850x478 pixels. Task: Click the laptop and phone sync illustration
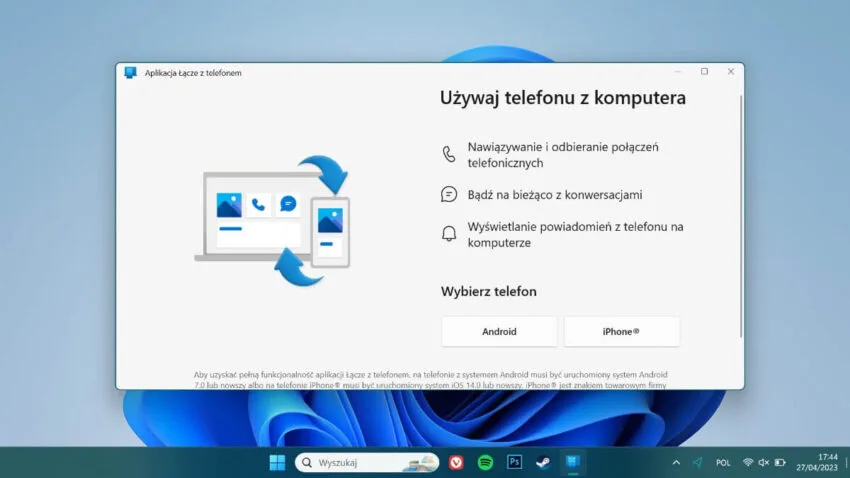(x=273, y=221)
